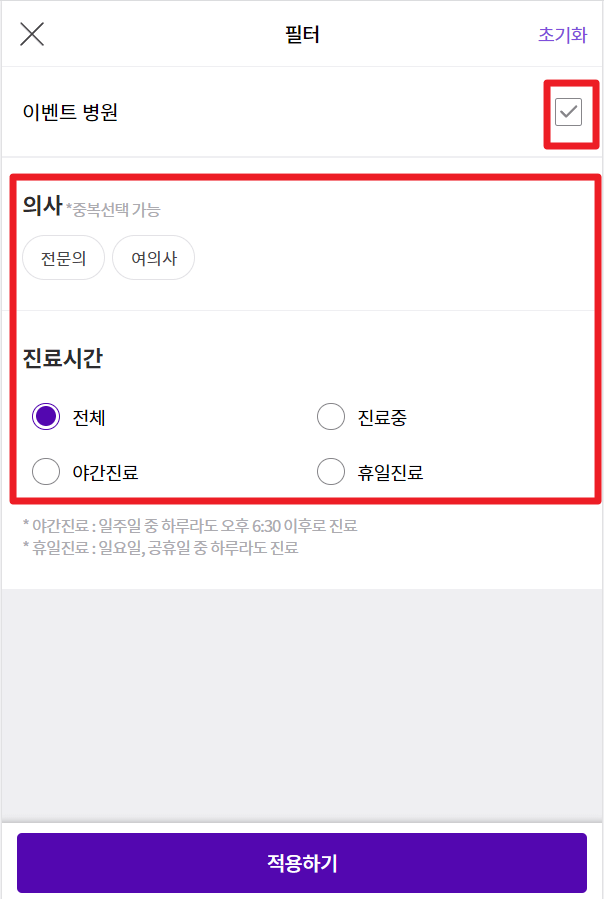The height and width of the screenshot is (899, 604).
Task: Select the 전문의 filter chip
Action: [x=63, y=257]
